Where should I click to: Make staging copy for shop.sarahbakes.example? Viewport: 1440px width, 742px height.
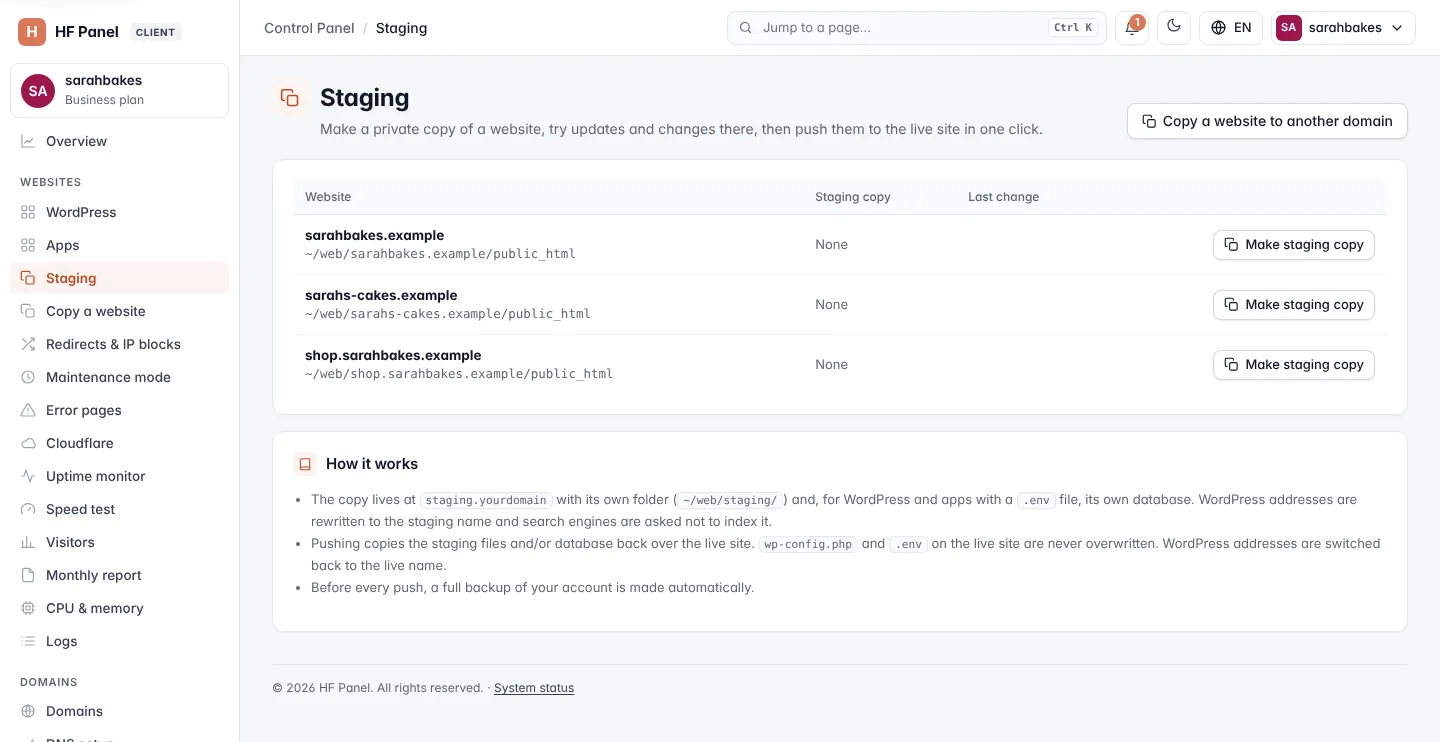coord(1294,365)
